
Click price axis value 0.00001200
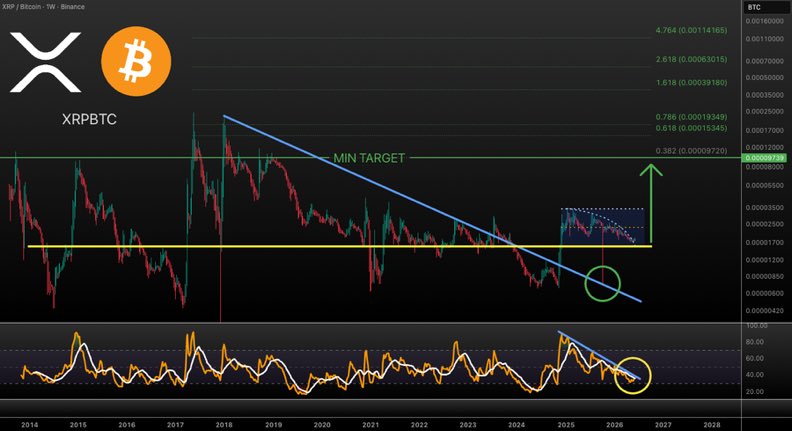point(765,260)
